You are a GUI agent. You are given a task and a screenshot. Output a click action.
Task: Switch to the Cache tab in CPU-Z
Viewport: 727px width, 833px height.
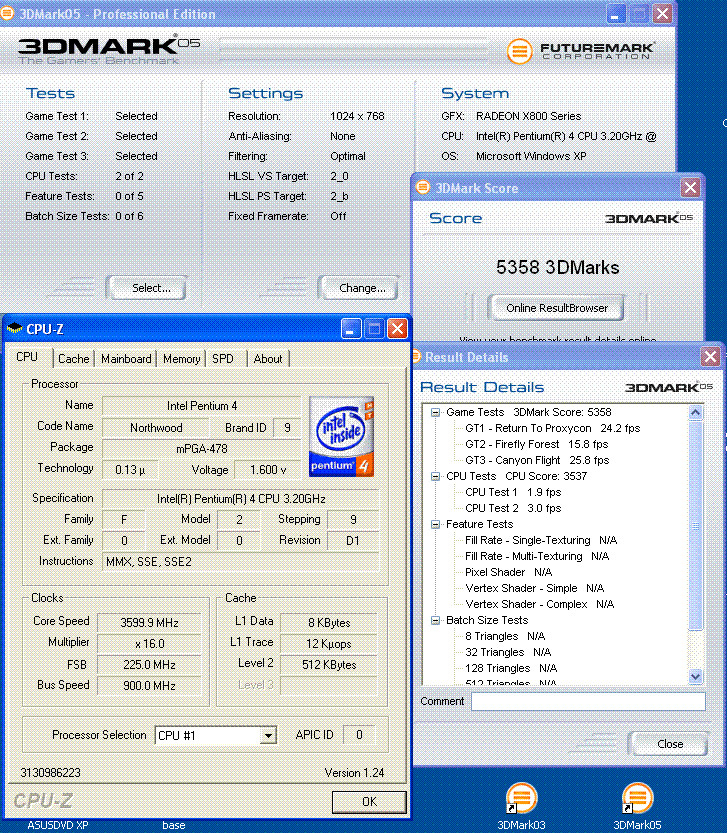coord(73,359)
